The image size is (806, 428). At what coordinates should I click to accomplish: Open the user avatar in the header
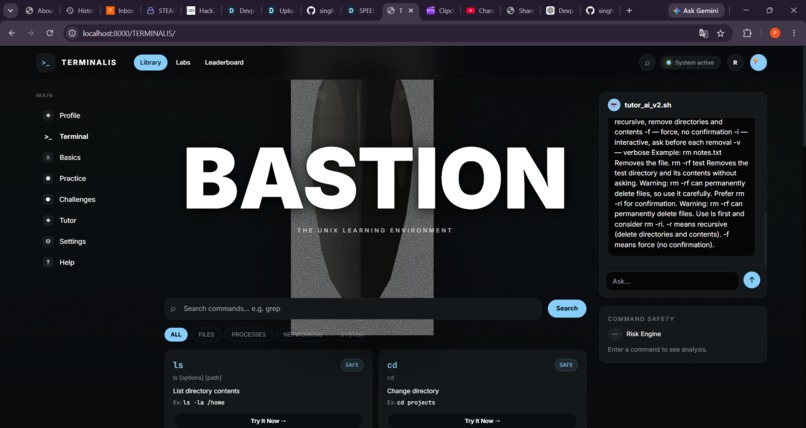pos(758,63)
